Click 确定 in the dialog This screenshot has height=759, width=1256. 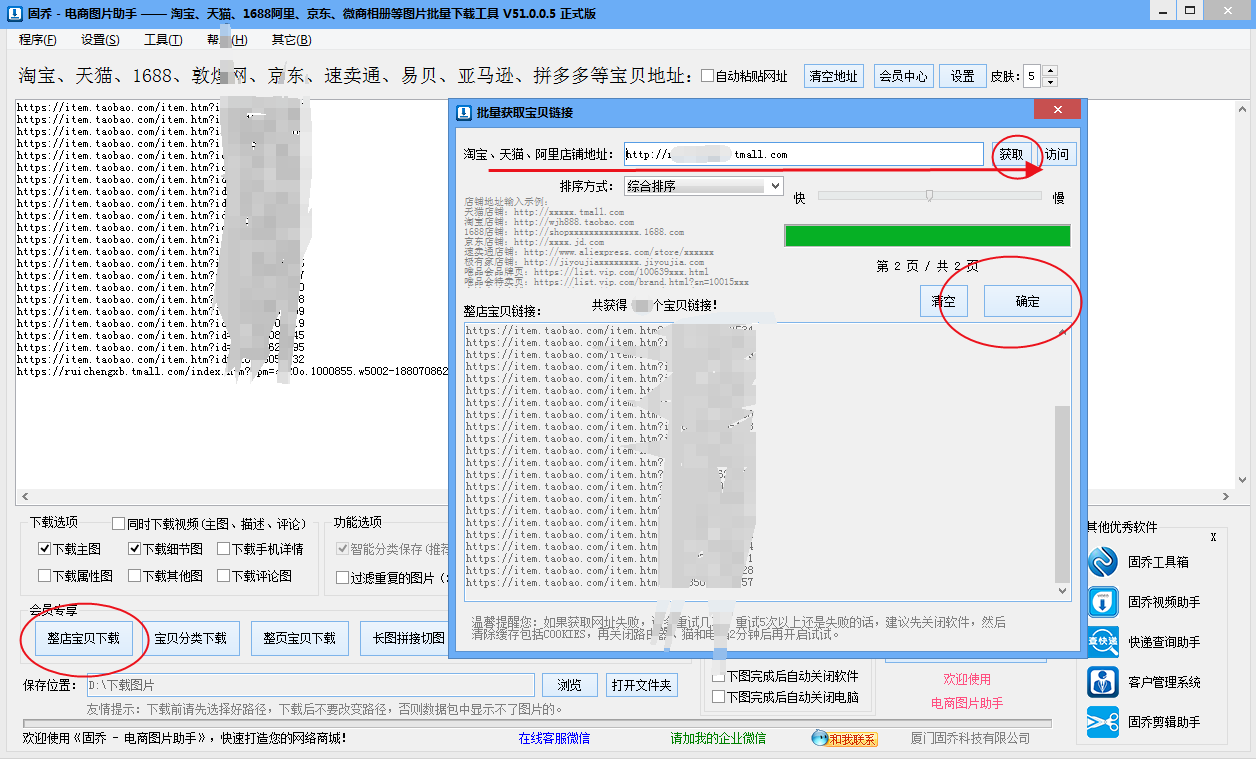coord(1028,301)
